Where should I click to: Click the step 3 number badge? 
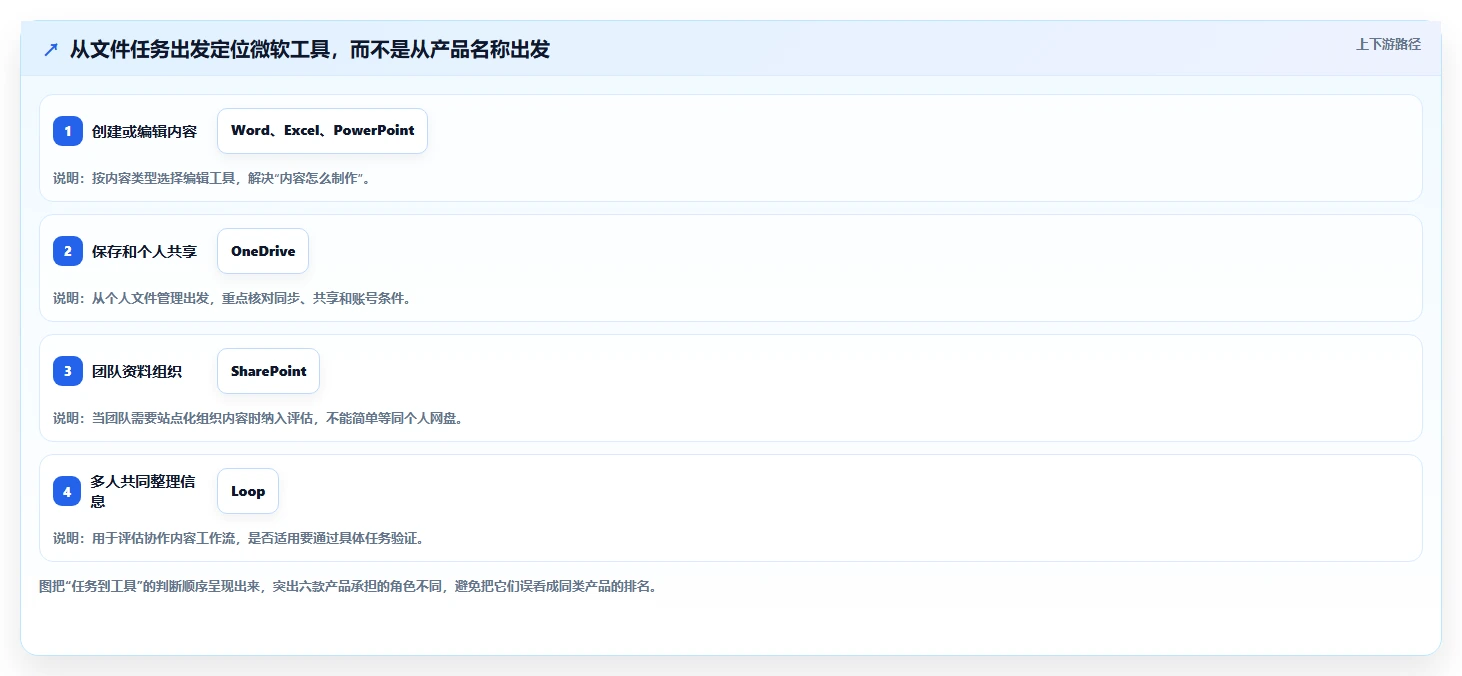pos(68,371)
